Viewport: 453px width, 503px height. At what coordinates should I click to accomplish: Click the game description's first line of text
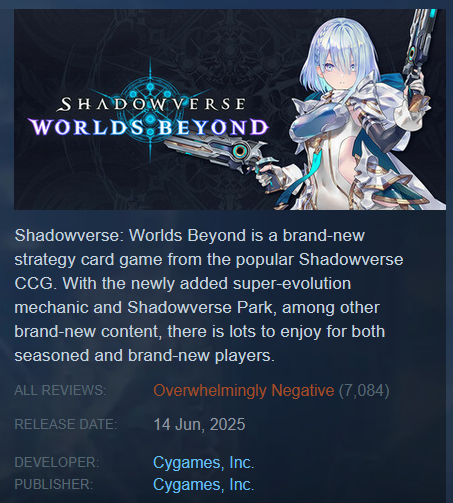click(x=189, y=236)
